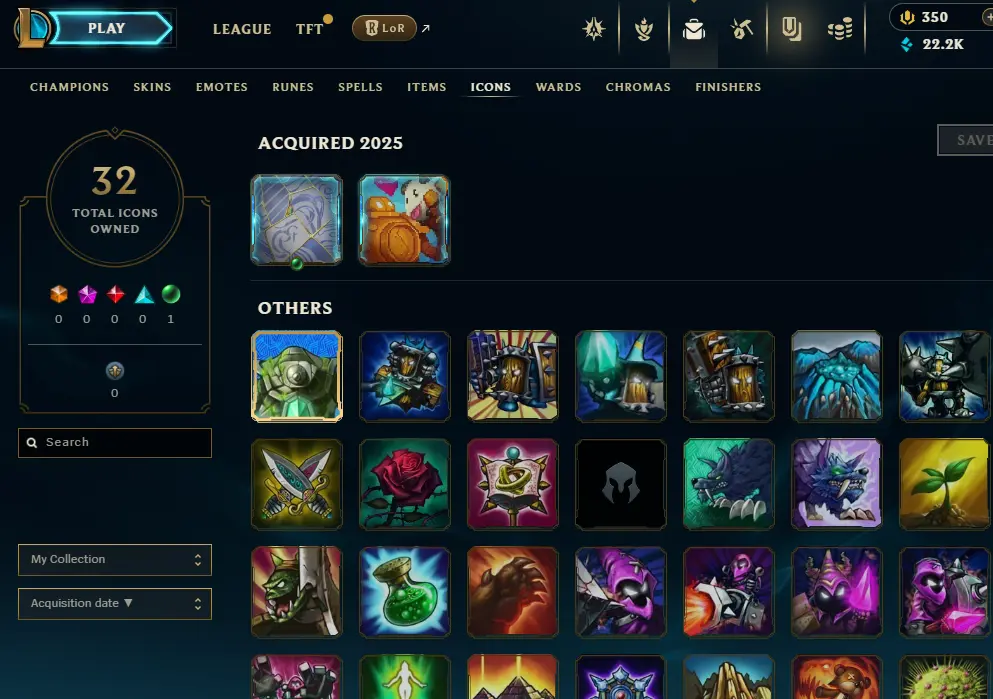This screenshot has height=699, width=993.
Task: Toggle the orange gem rarity filter
Action: [x=59, y=294]
